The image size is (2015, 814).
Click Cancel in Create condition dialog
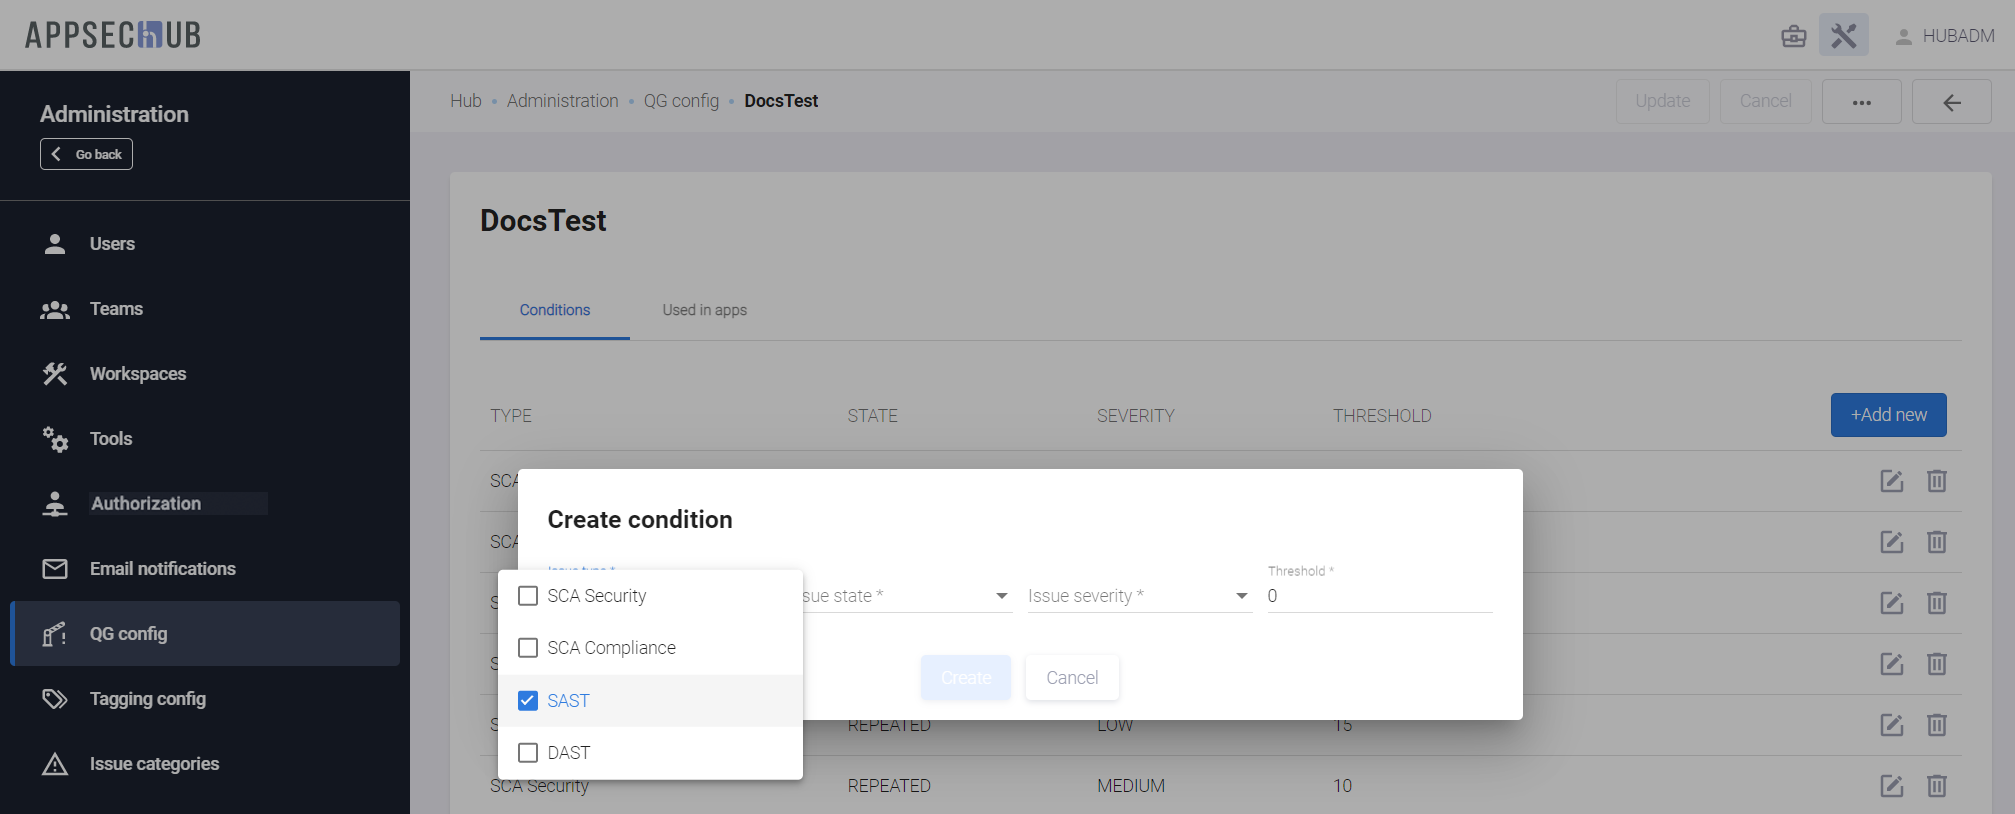click(x=1072, y=678)
